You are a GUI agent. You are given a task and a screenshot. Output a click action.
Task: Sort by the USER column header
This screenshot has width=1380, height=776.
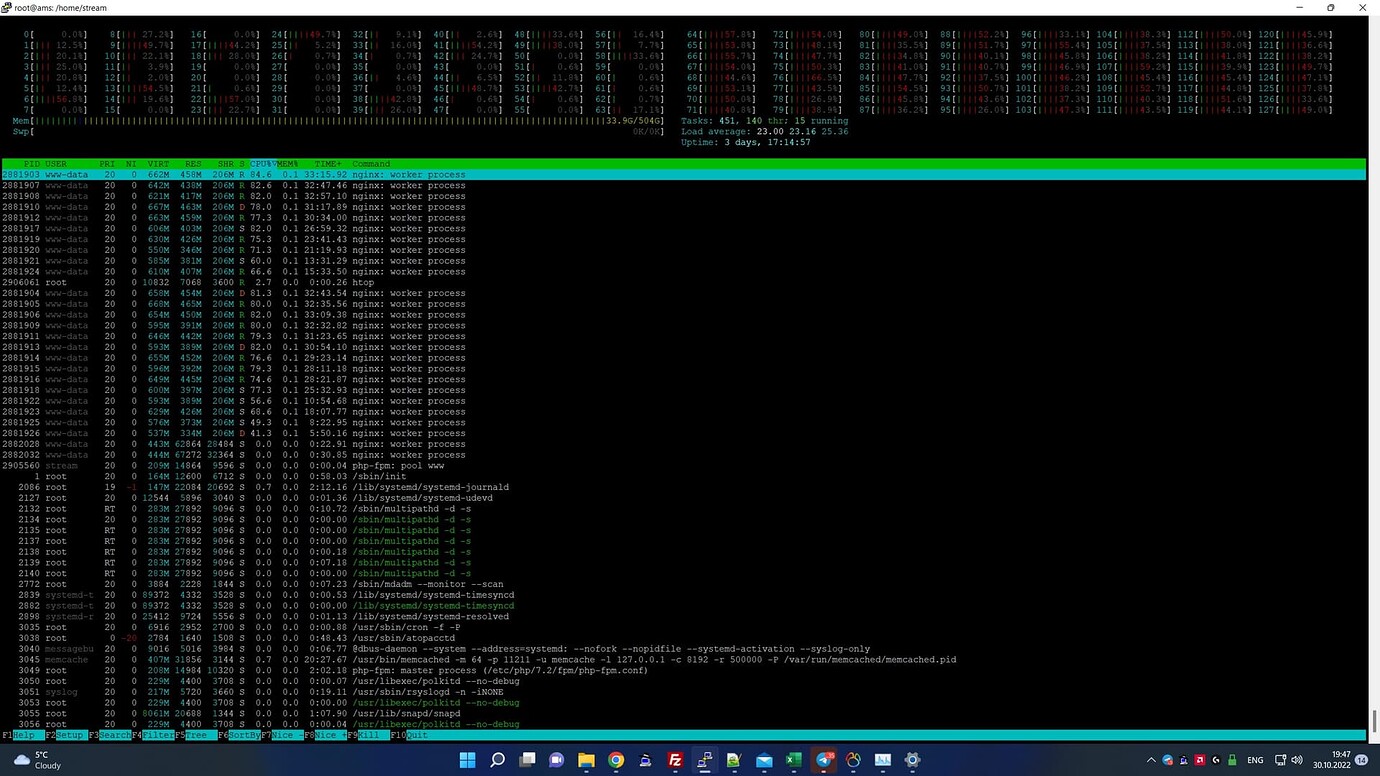point(56,164)
